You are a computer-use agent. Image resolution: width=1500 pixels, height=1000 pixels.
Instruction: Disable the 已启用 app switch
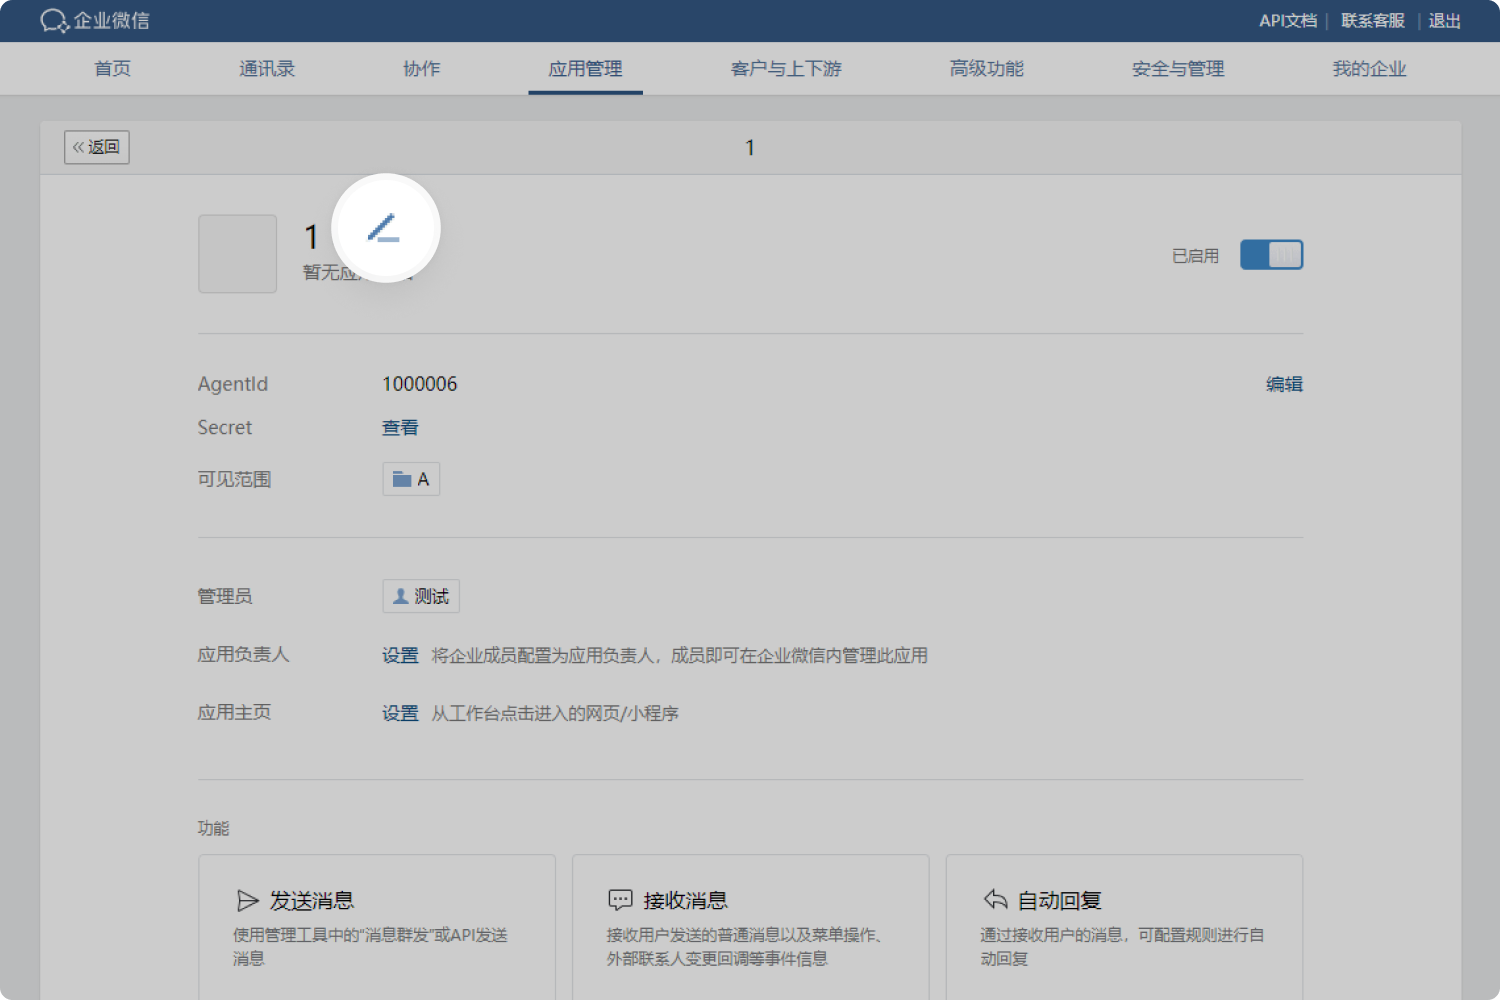(1271, 254)
